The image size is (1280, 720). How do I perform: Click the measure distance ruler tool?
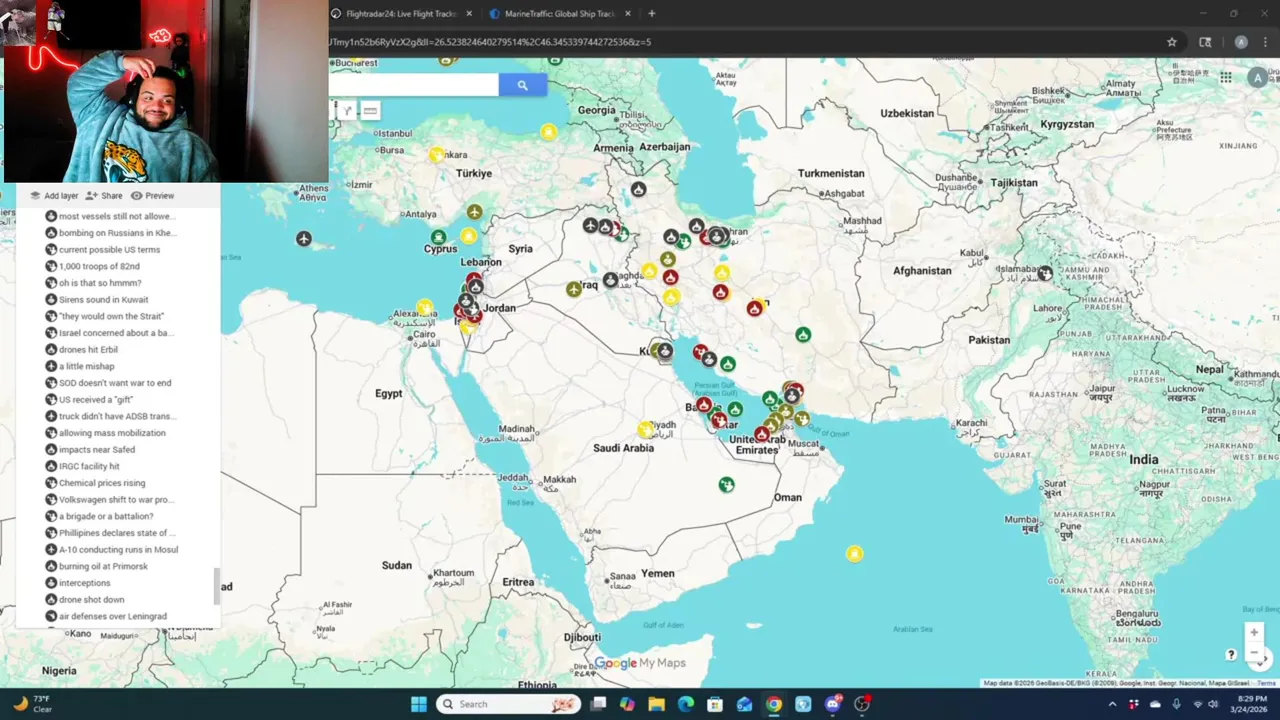click(x=370, y=111)
